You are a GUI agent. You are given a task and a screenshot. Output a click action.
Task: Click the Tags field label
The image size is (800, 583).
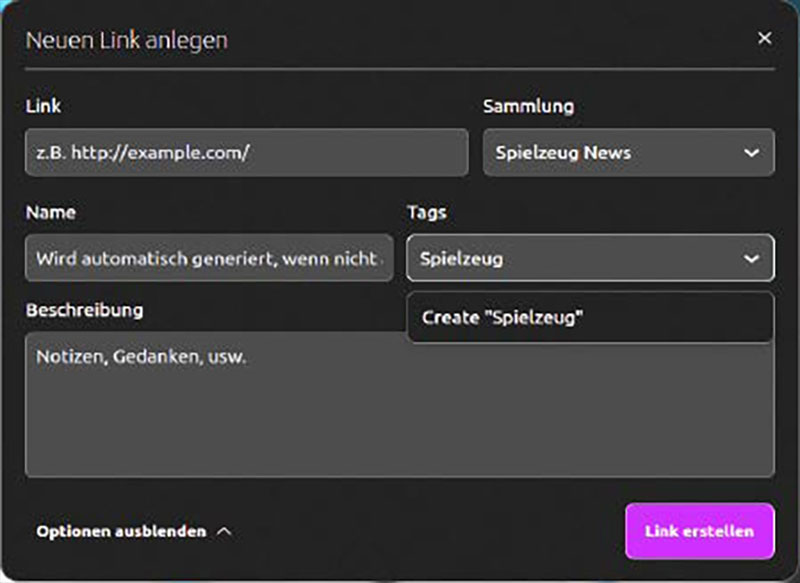(426, 212)
